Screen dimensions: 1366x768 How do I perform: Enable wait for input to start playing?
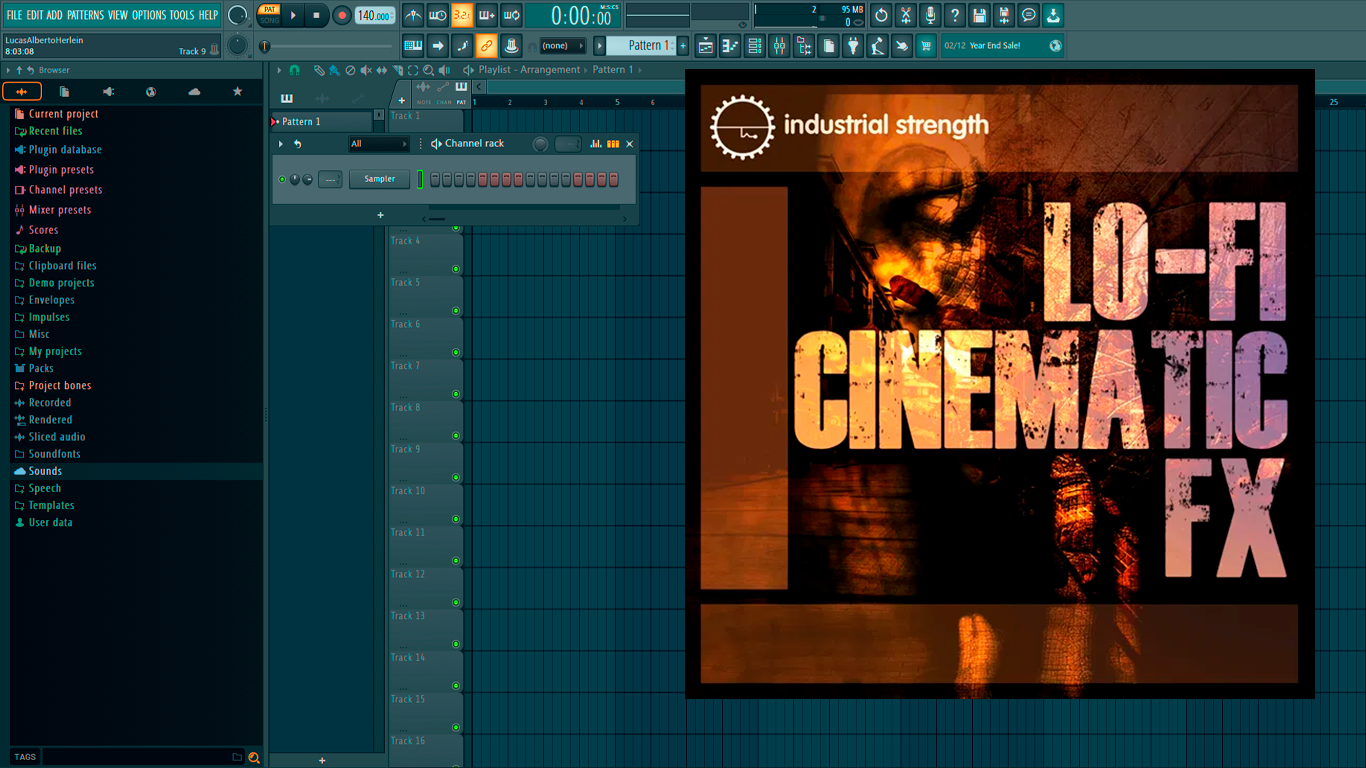(437, 15)
